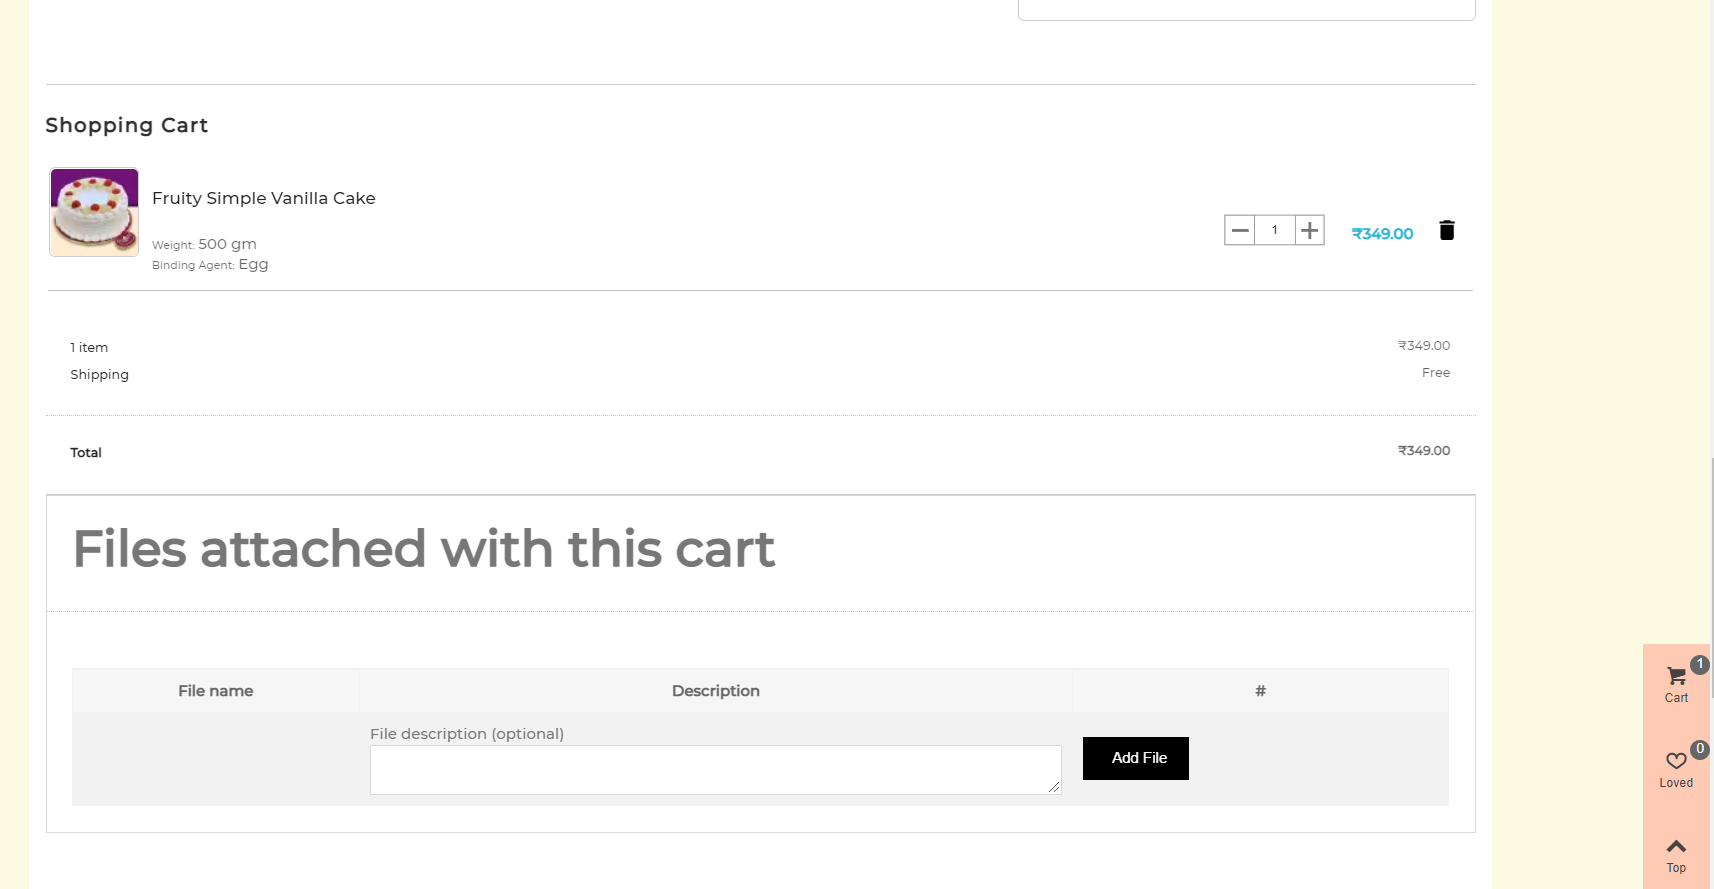Decrease cake quantity with minus button
This screenshot has width=1714, height=889.
(1240, 230)
